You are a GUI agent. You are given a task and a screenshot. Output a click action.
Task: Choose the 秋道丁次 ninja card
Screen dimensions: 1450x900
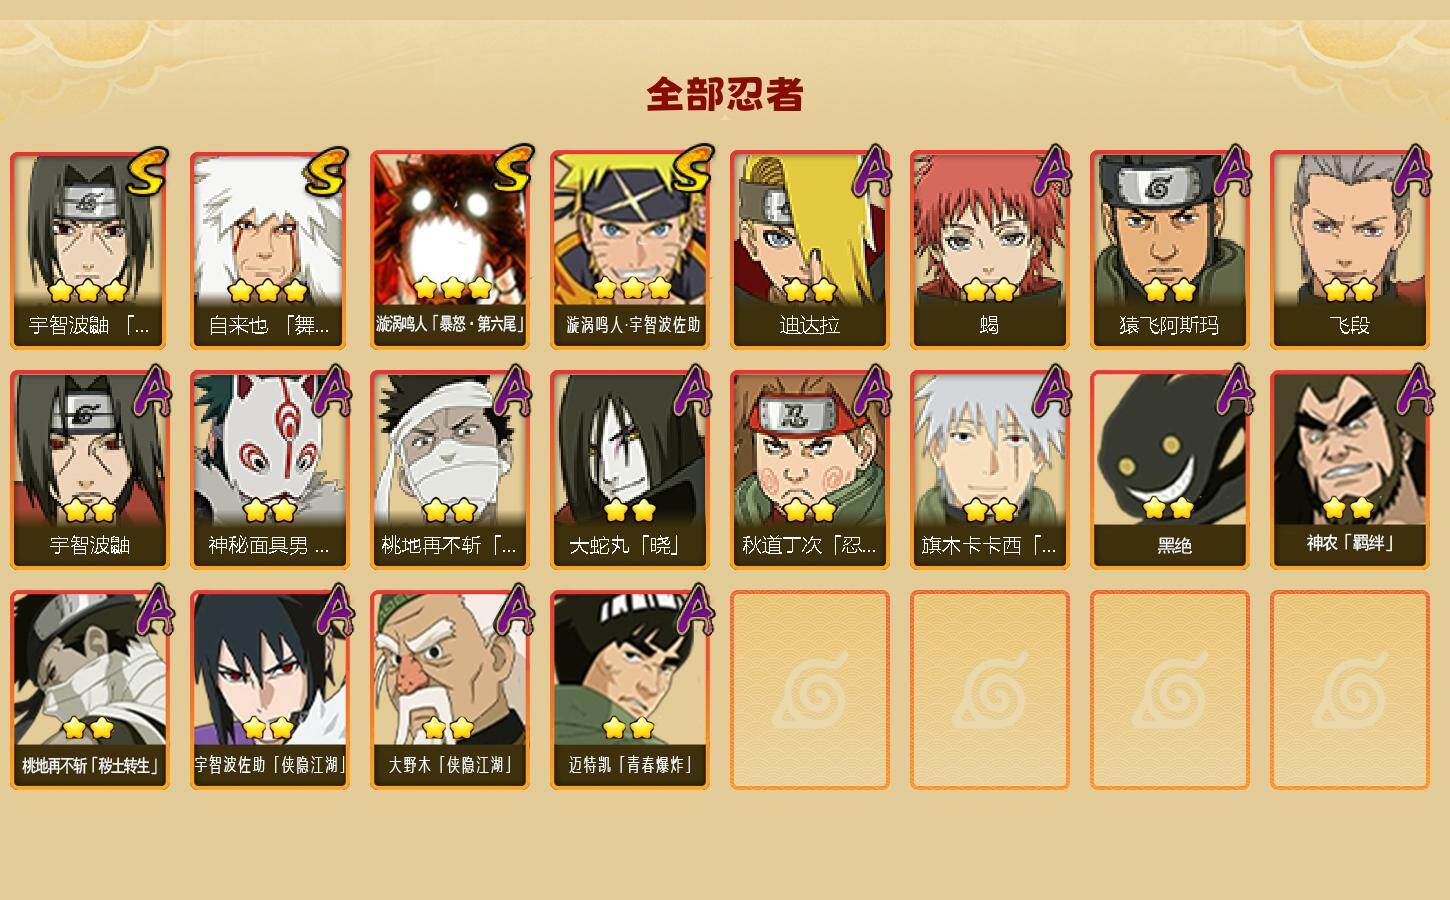click(x=810, y=470)
